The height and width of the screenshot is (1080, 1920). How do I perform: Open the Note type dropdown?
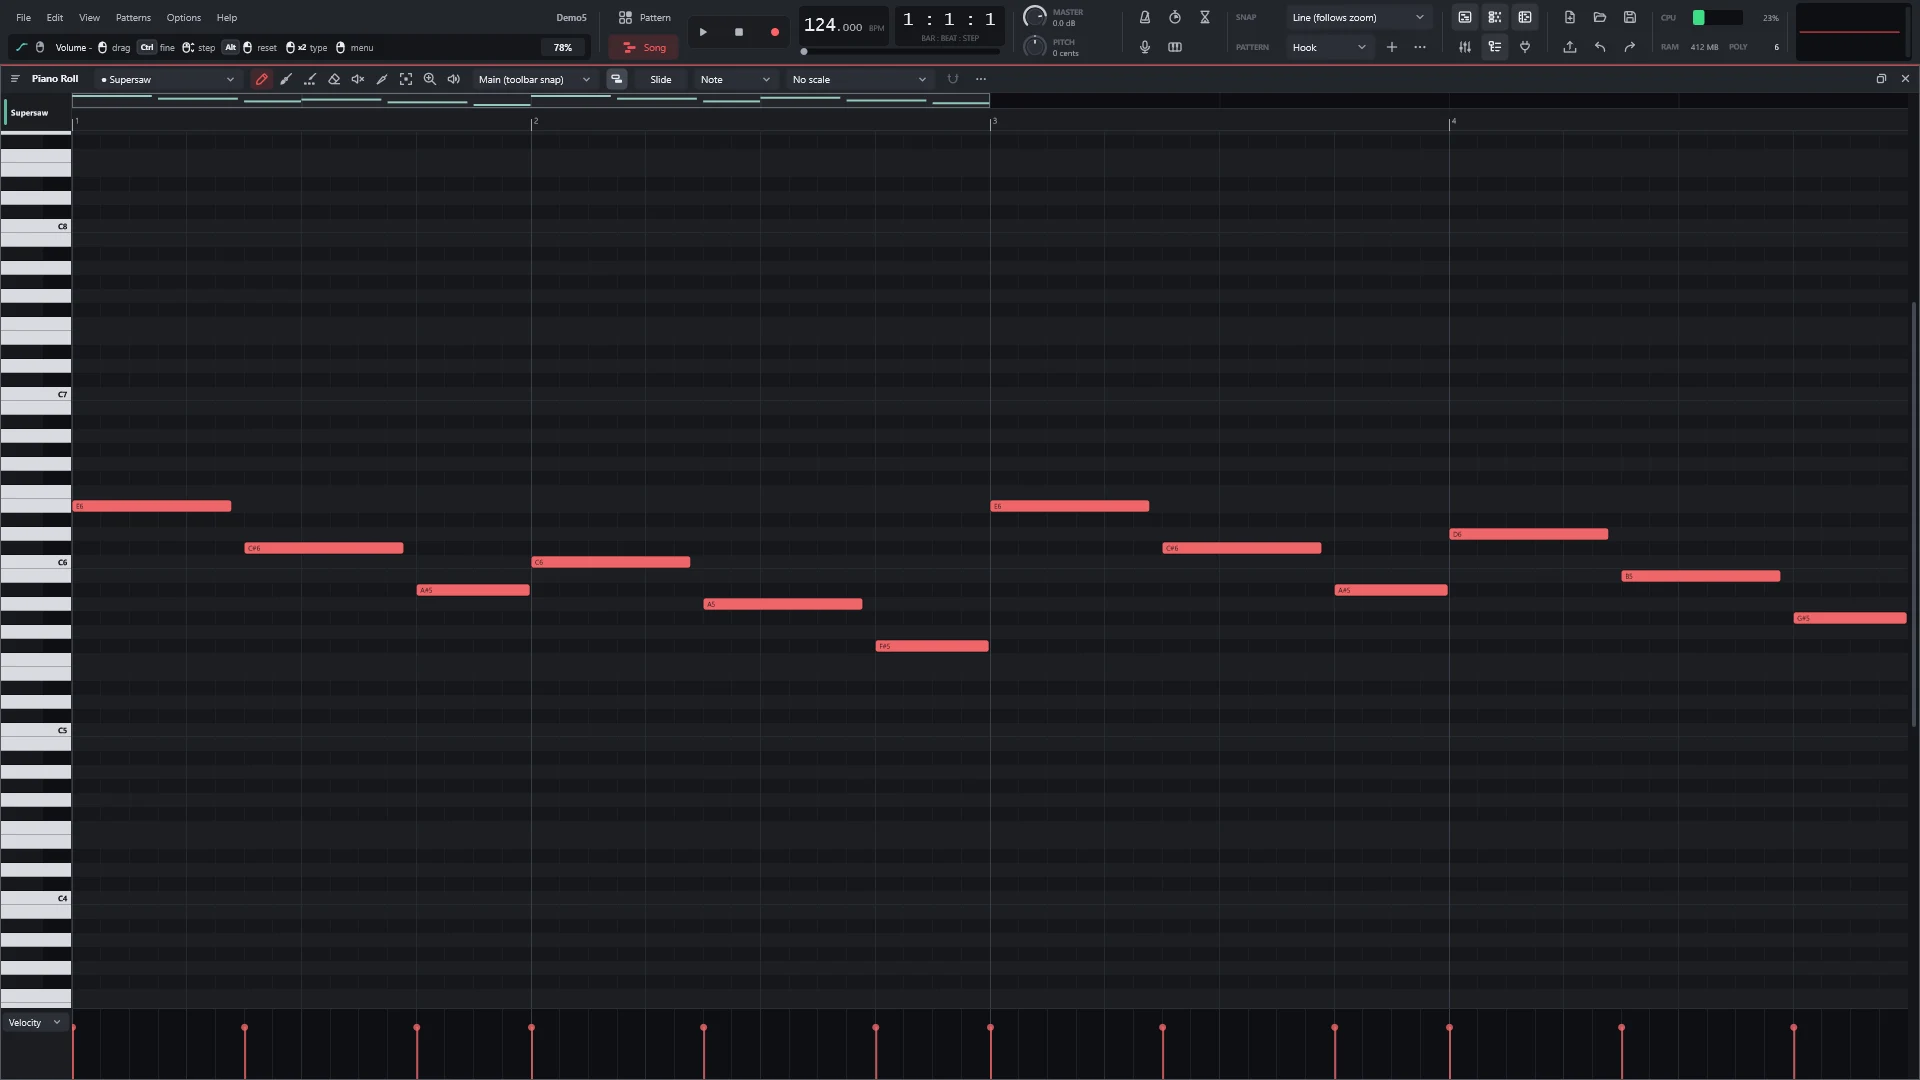735,79
